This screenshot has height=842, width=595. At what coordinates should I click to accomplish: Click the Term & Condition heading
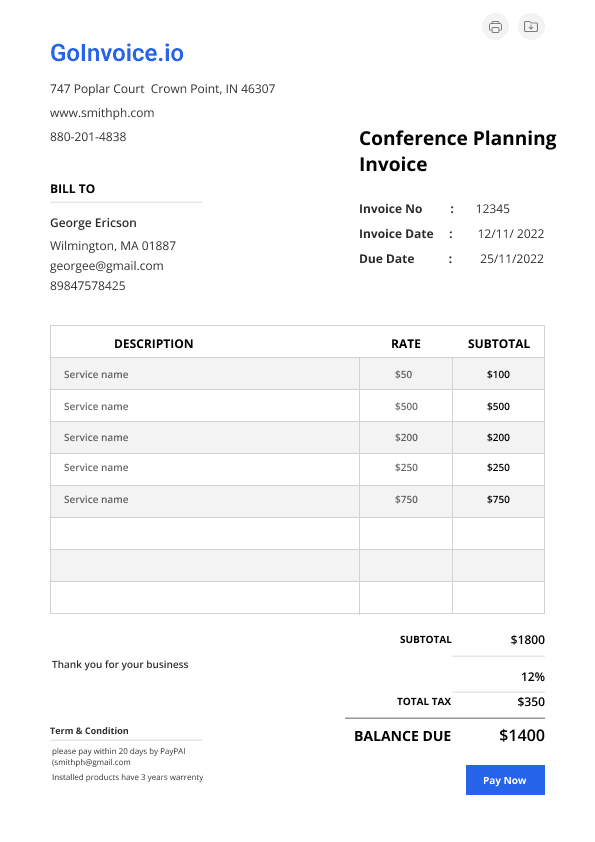pos(89,731)
